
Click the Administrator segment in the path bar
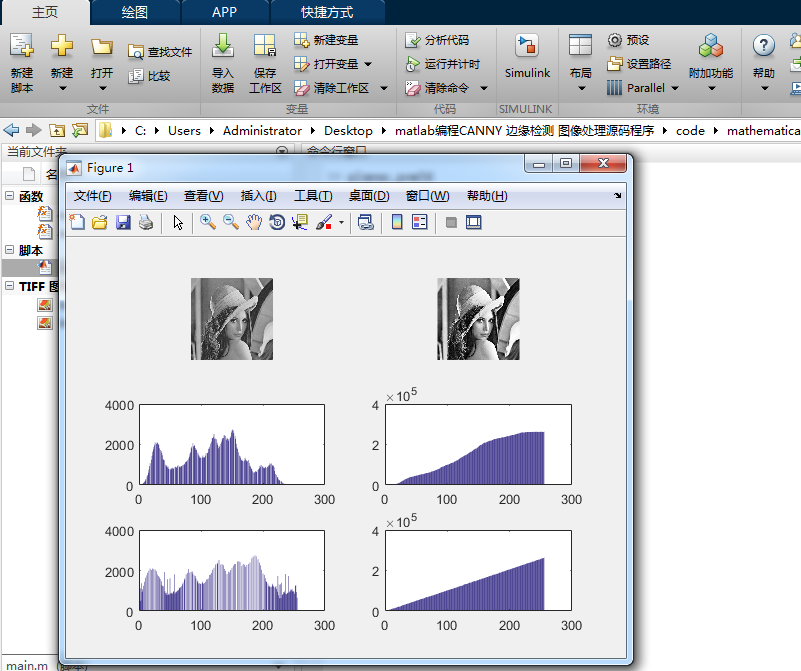262,131
